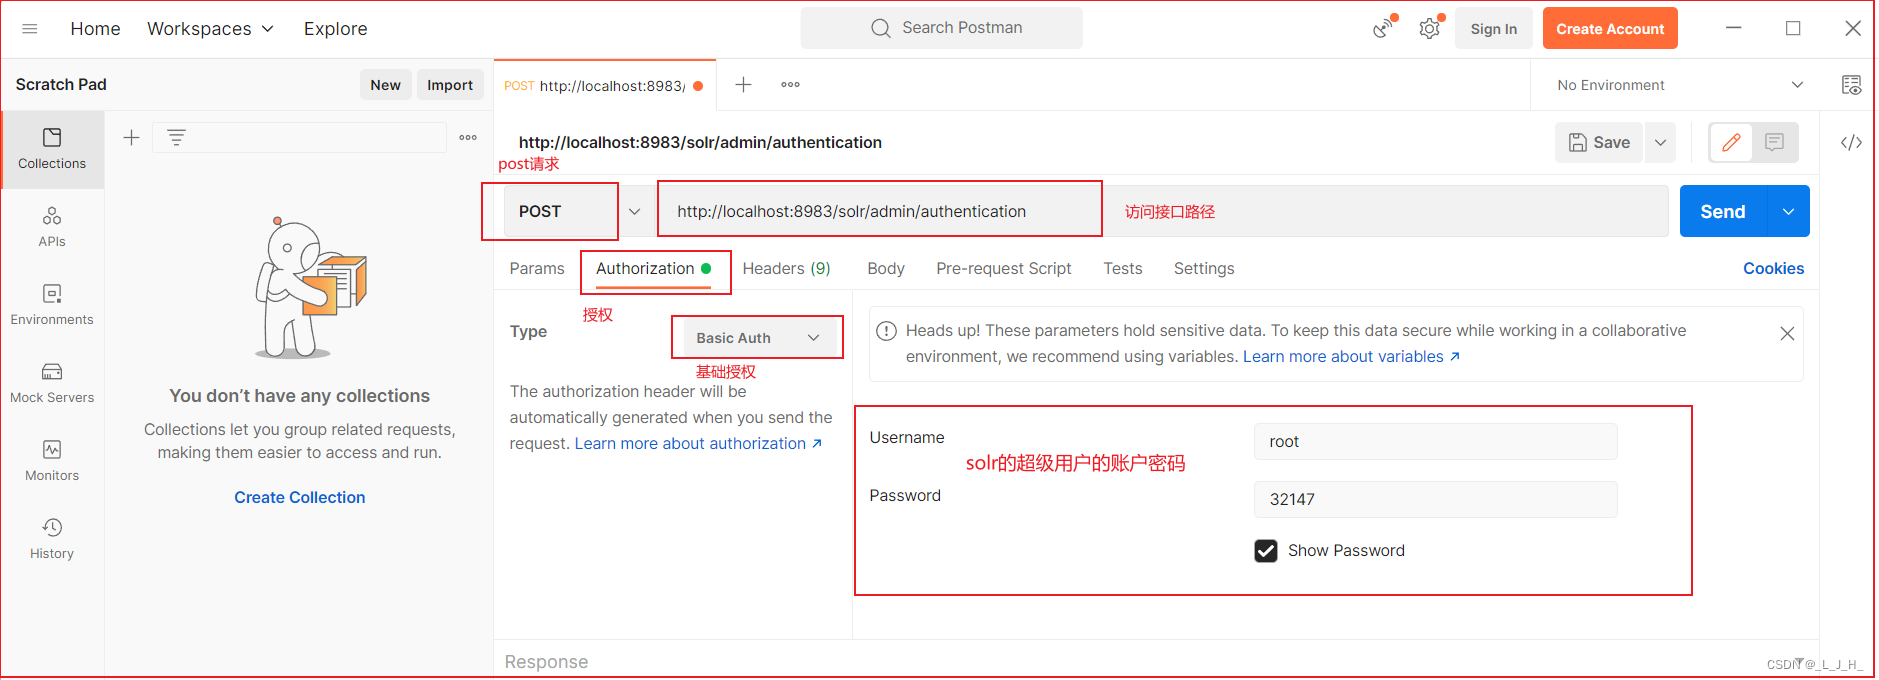This screenshot has height=680, width=1879.
Task: Open the Explore menu item
Action: click(336, 29)
